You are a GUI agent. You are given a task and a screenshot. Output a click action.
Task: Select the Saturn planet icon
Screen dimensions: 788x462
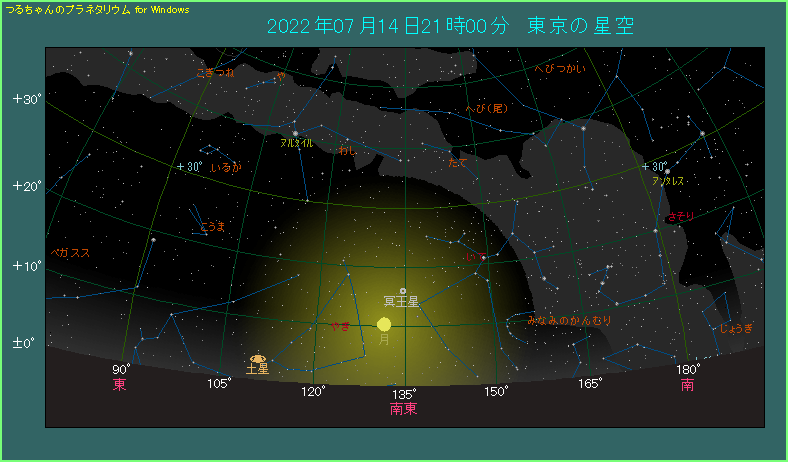[258, 358]
